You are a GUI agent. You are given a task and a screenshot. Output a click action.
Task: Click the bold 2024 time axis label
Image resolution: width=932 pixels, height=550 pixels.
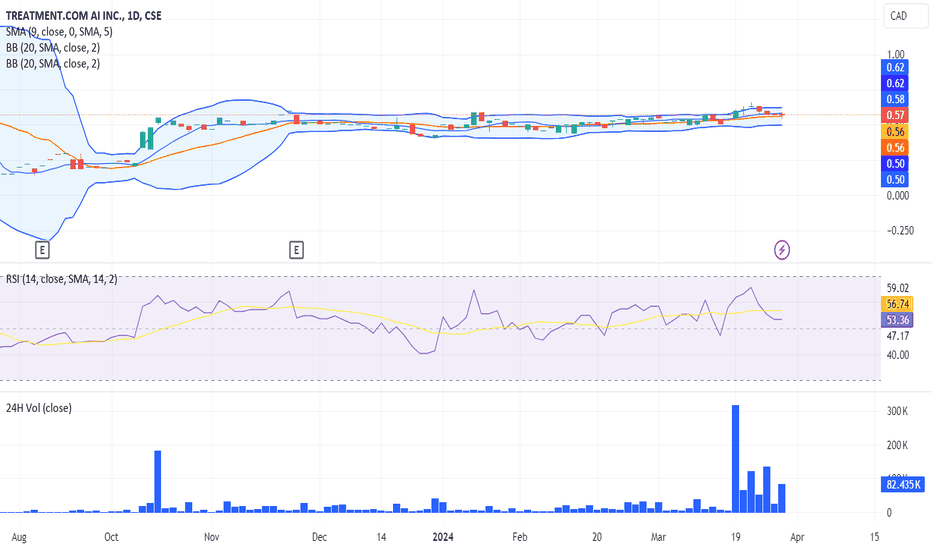click(443, 537)
